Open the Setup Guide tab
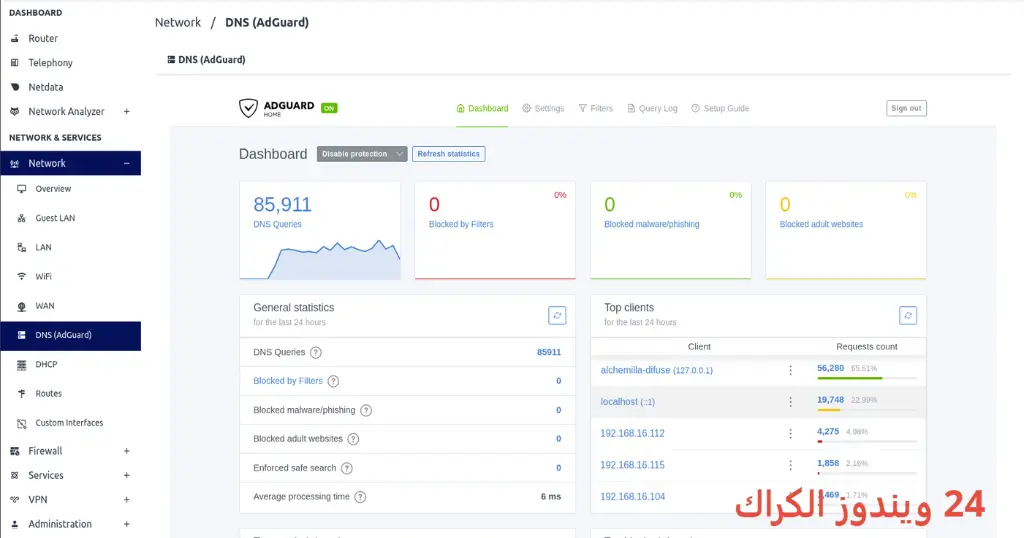Image resolution: width=1024 pixels, height=538 pixels. pyautogui.click(x=720, y=108)
